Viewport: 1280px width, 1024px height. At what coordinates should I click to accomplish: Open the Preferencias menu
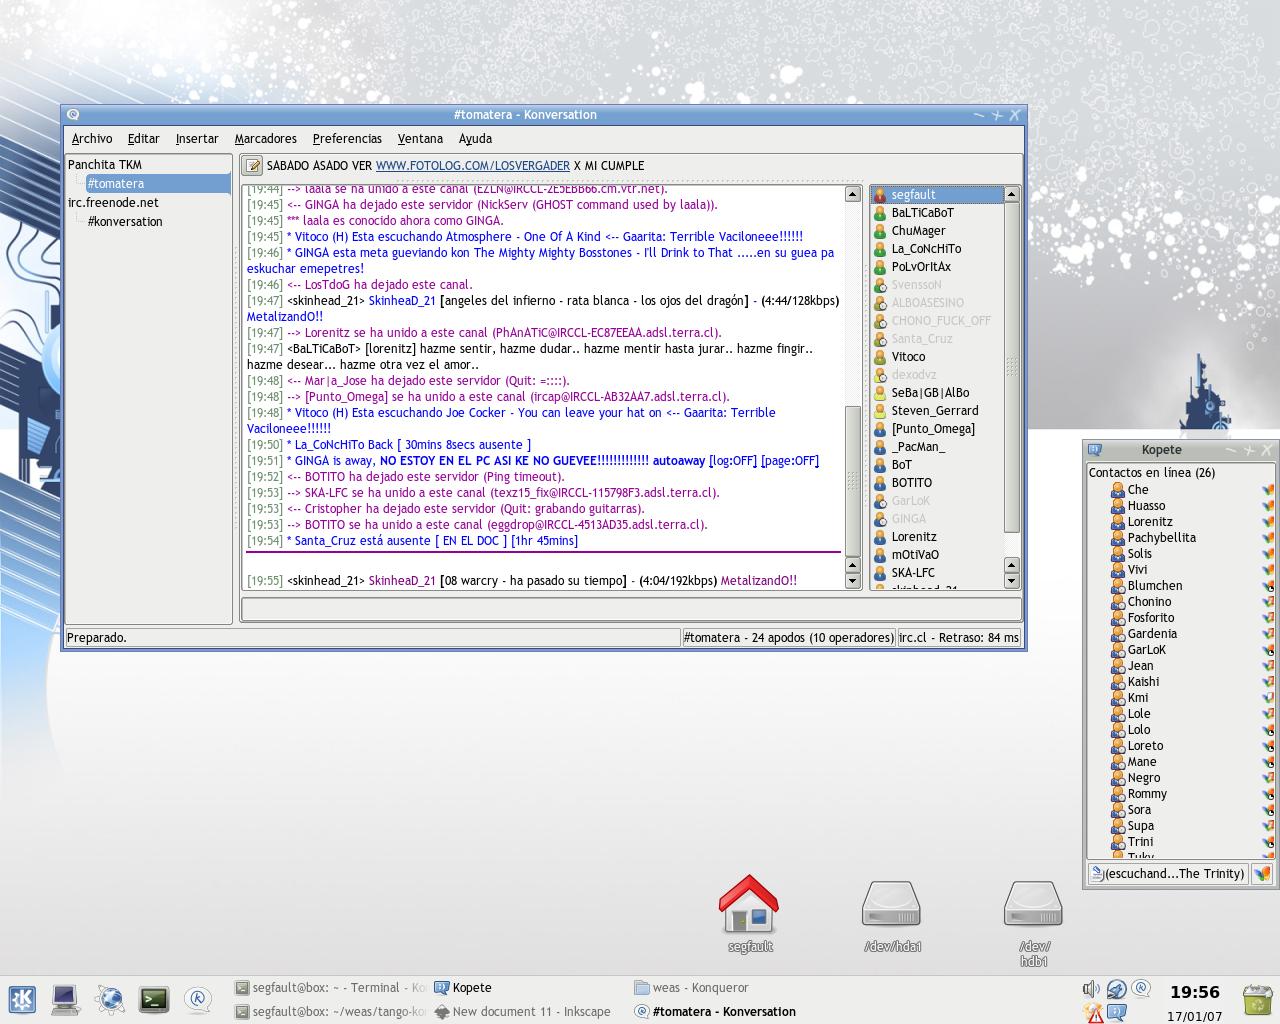pos(347,139)
